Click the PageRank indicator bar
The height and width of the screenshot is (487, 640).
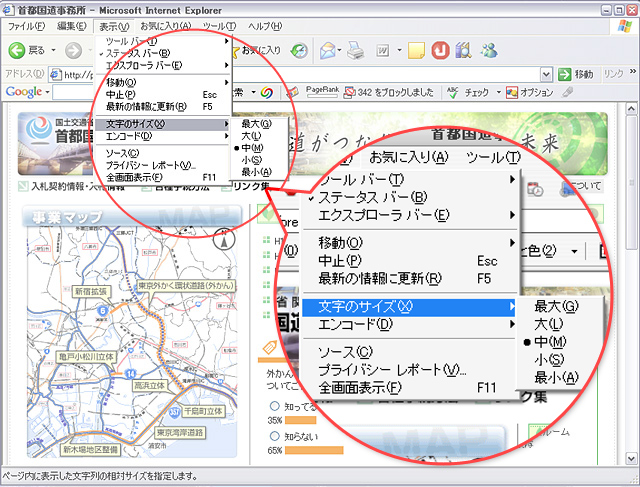322,92
